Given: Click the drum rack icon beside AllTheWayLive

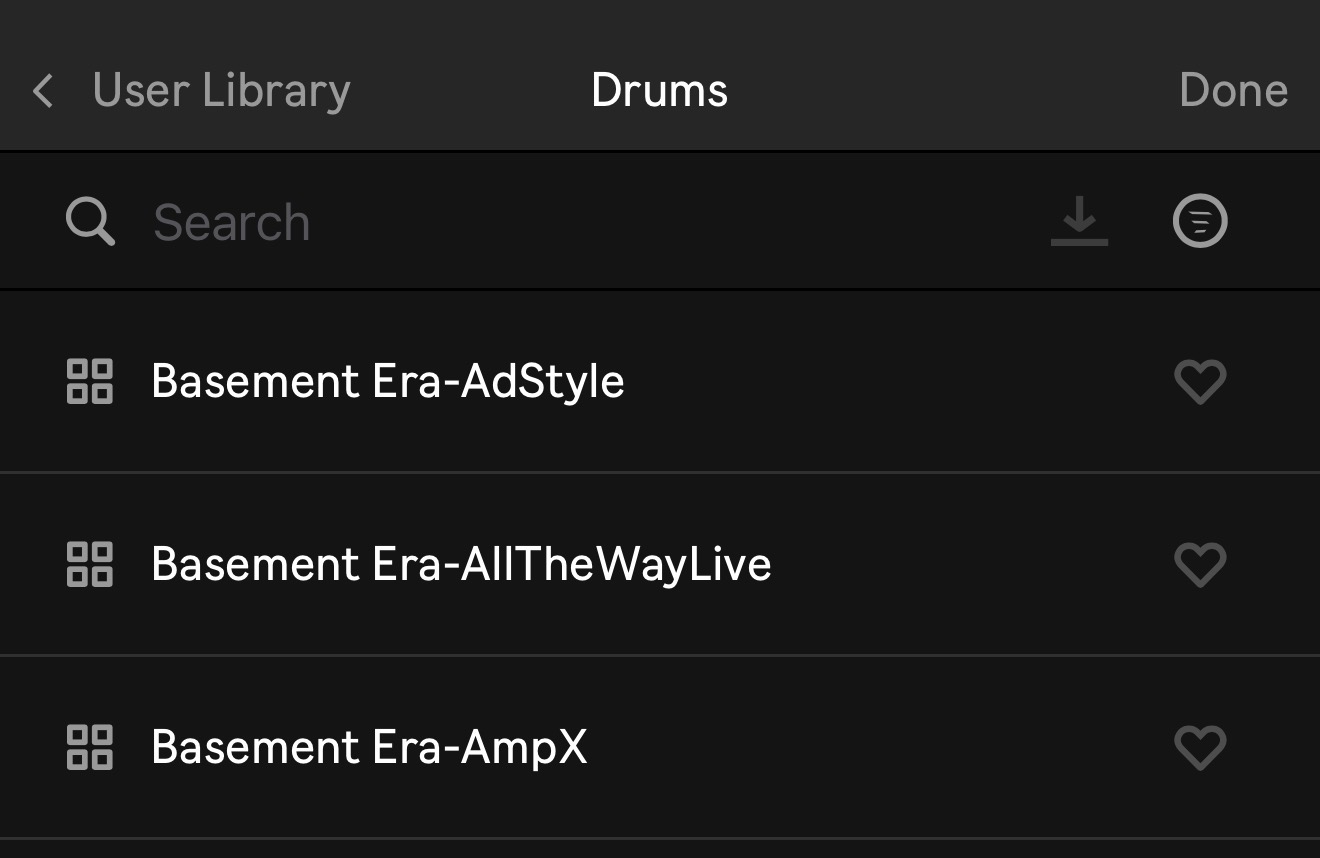Looking at the screenshot, I should click(x=90, y=564).
